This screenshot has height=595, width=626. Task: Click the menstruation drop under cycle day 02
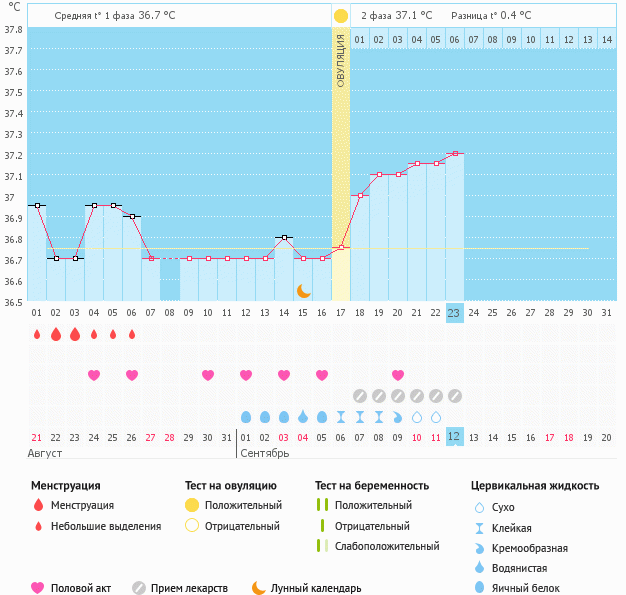(56, 334)
